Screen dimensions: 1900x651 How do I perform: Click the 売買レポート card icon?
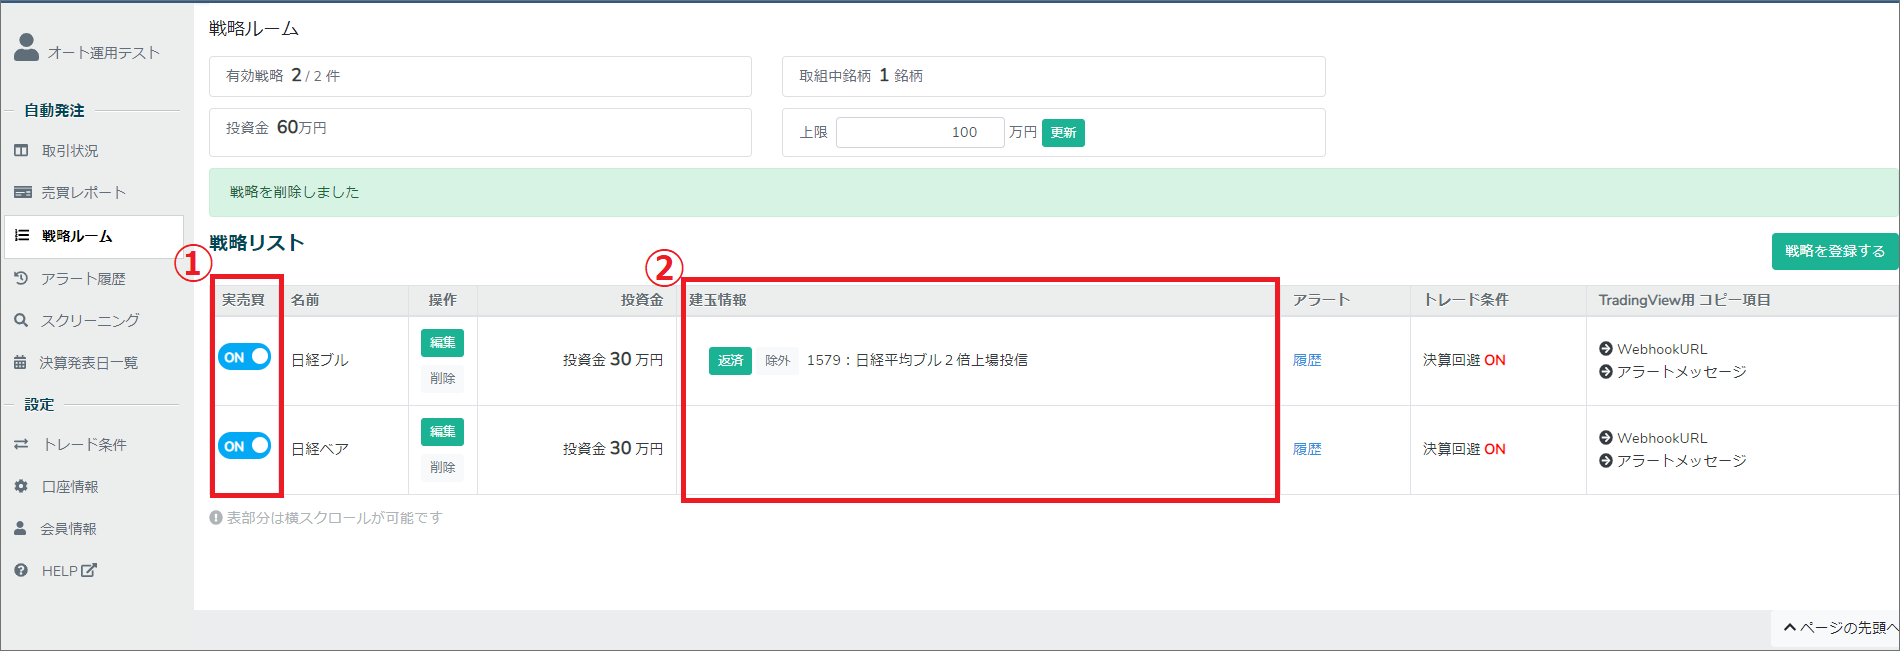tap(22, 192)
